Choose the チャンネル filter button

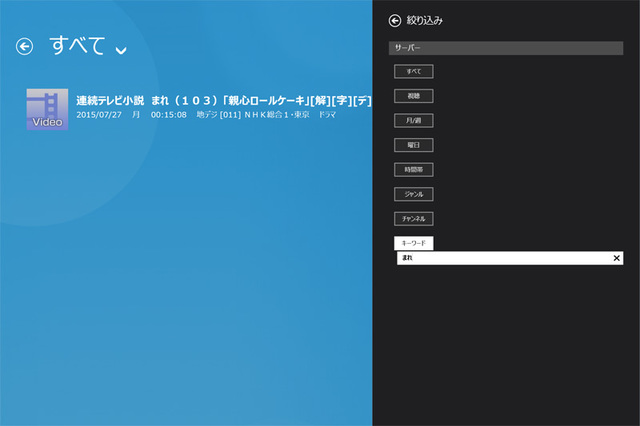[413, 219]
